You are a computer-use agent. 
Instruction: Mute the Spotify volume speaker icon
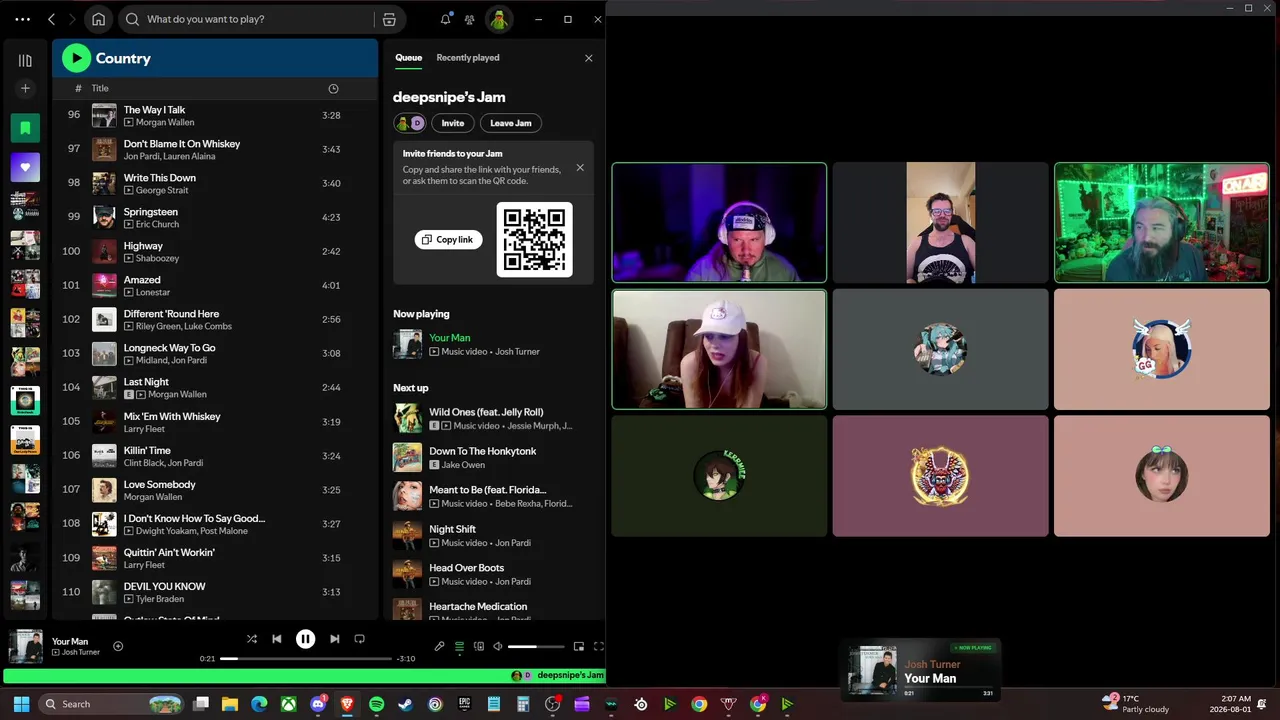(x=497, y=646)
